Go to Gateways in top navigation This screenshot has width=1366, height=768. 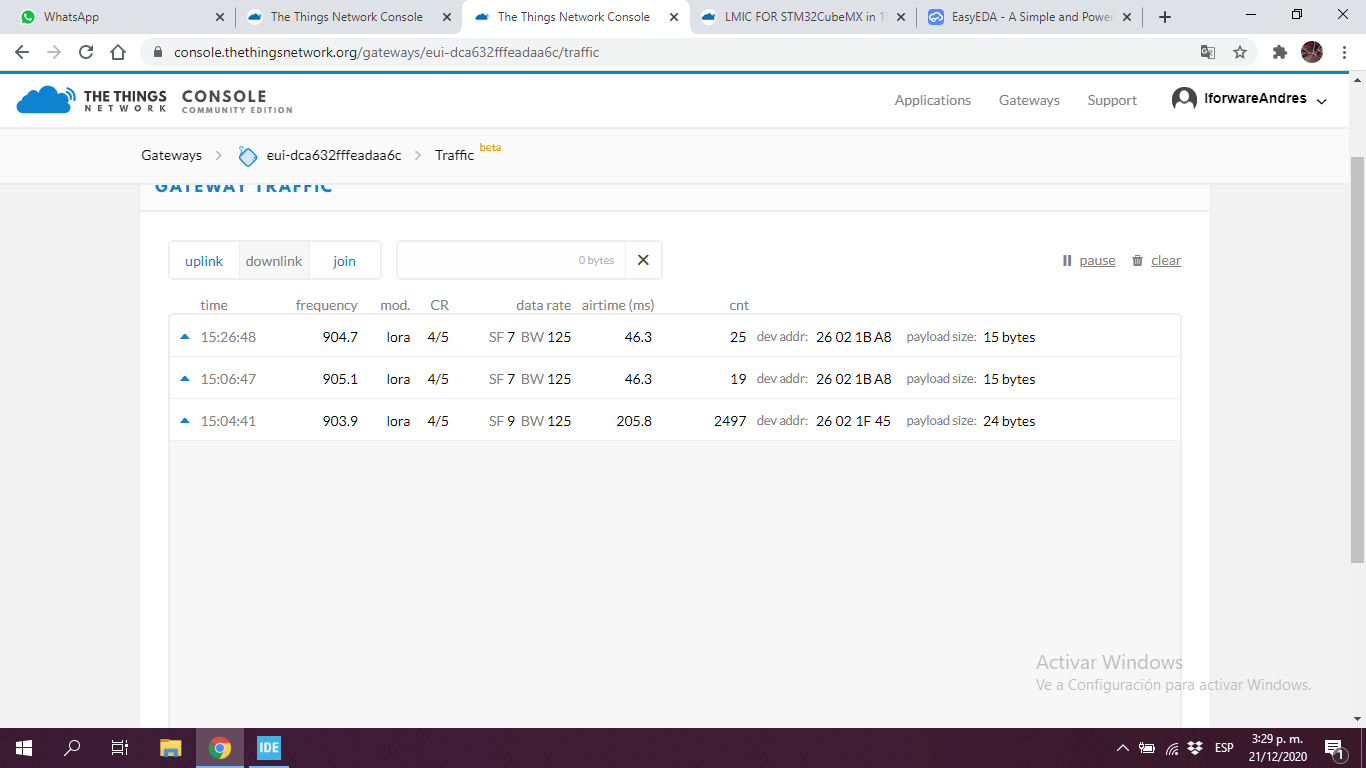click(1029, 100)
